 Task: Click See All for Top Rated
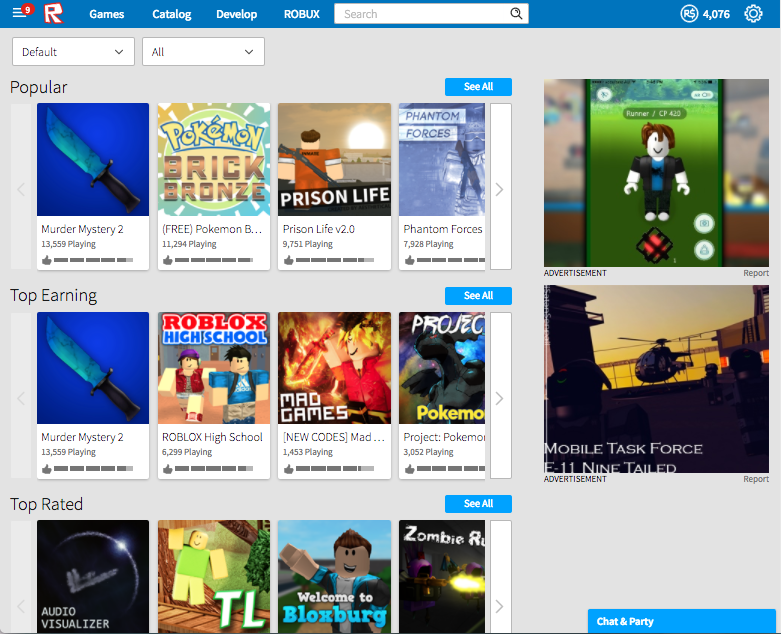478,504
